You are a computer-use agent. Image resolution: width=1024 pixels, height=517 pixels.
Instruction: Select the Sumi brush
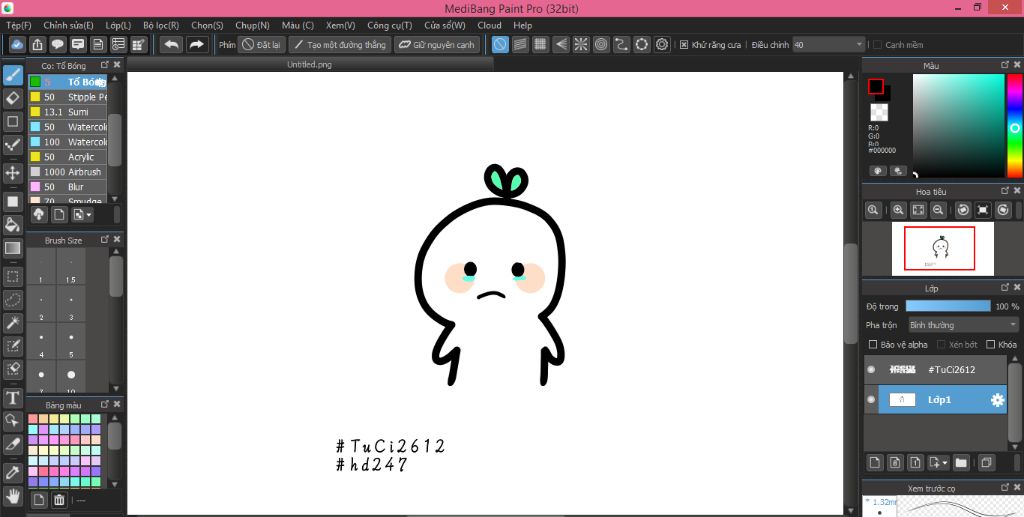(x=67, y=112)
